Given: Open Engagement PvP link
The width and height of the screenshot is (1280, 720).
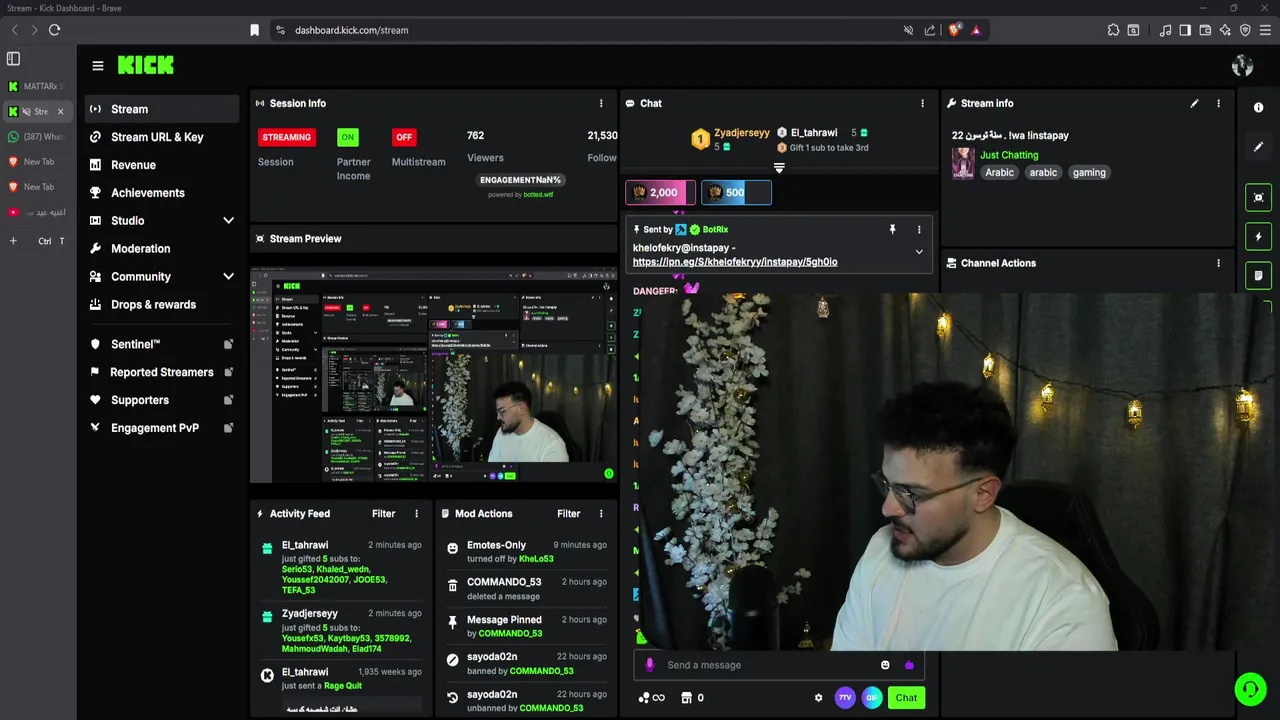Looking at the screenshot, I should click(160, 428).
